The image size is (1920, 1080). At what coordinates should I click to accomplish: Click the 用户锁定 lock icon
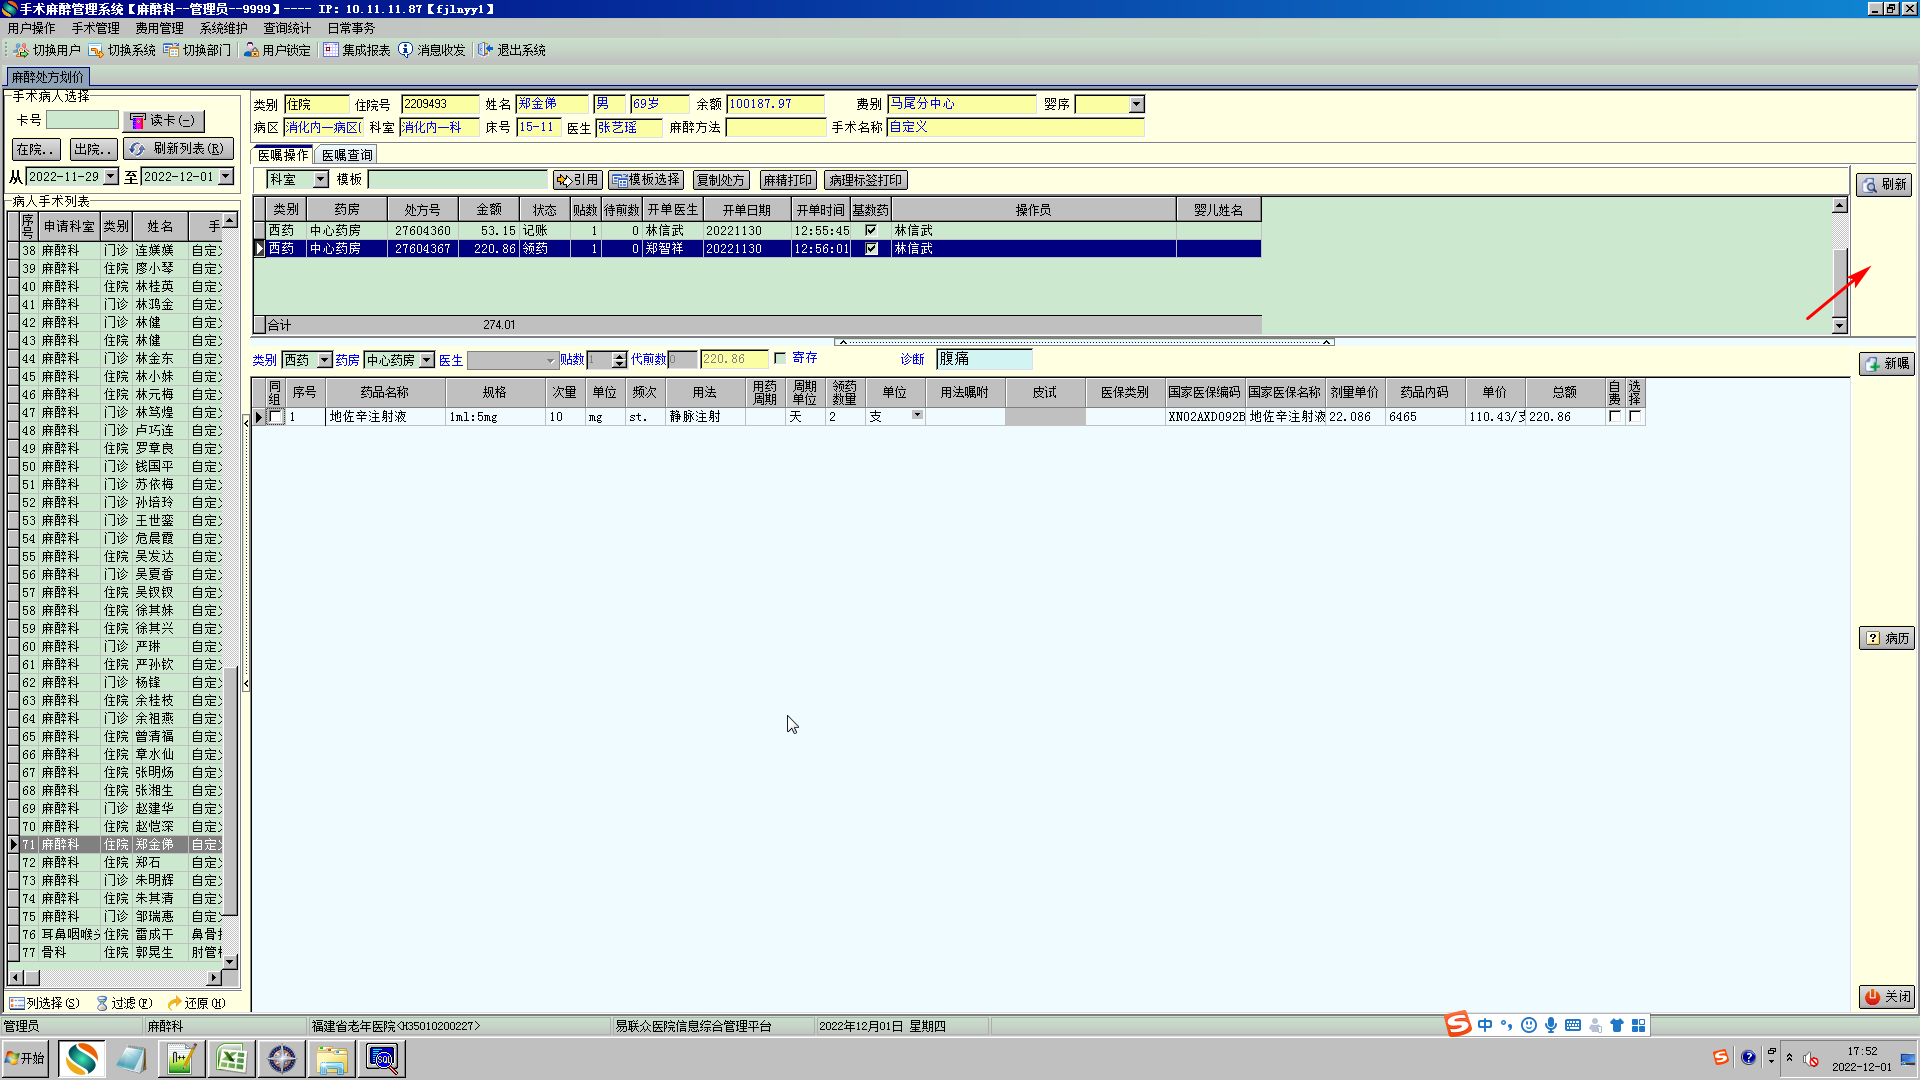(251, 50)
